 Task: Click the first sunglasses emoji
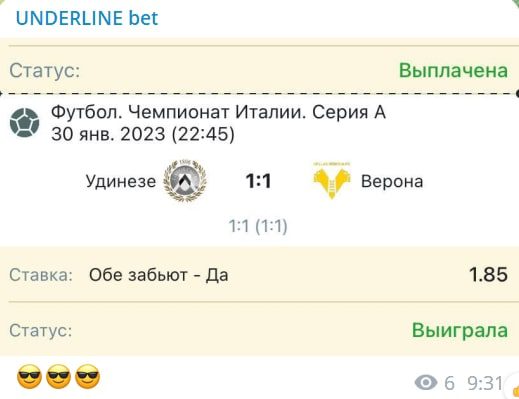click(29, 377)
